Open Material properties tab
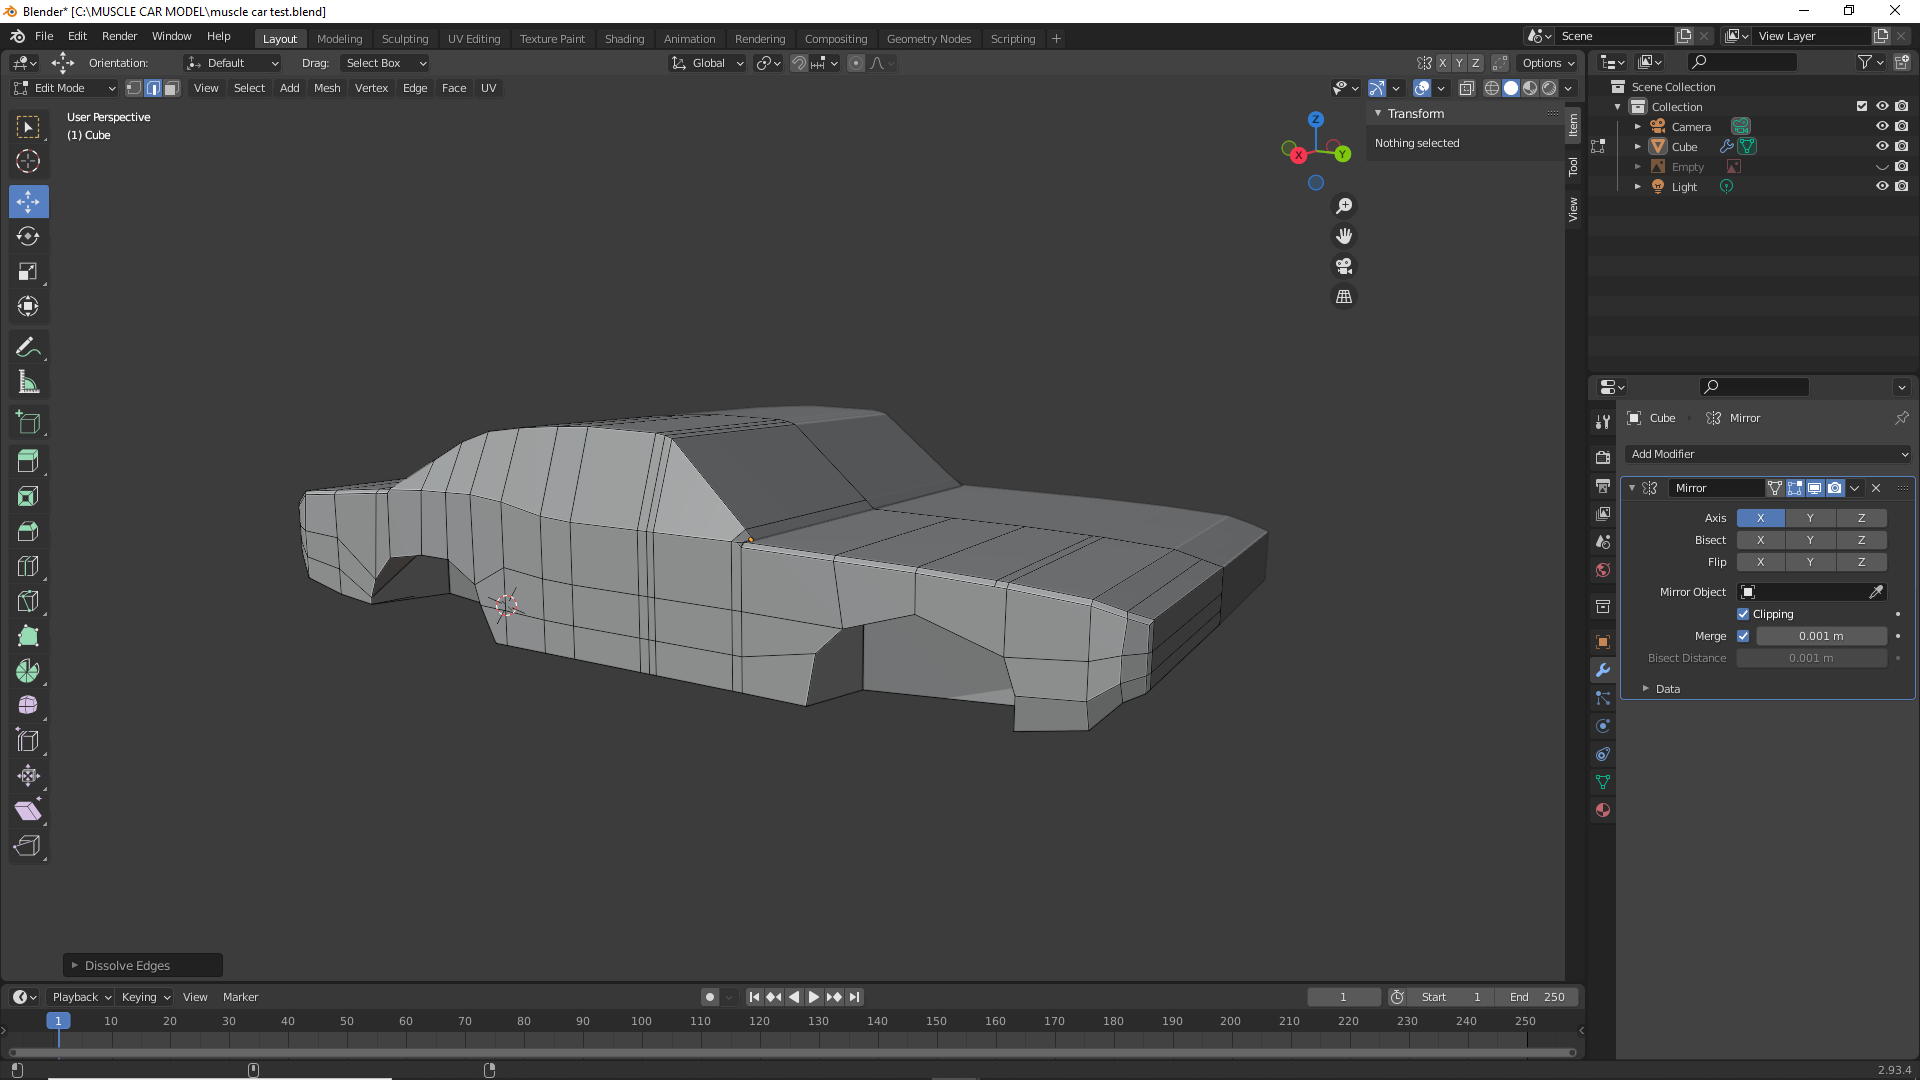This screenshot has height=1080, width=1920. tap(1603, 810)
